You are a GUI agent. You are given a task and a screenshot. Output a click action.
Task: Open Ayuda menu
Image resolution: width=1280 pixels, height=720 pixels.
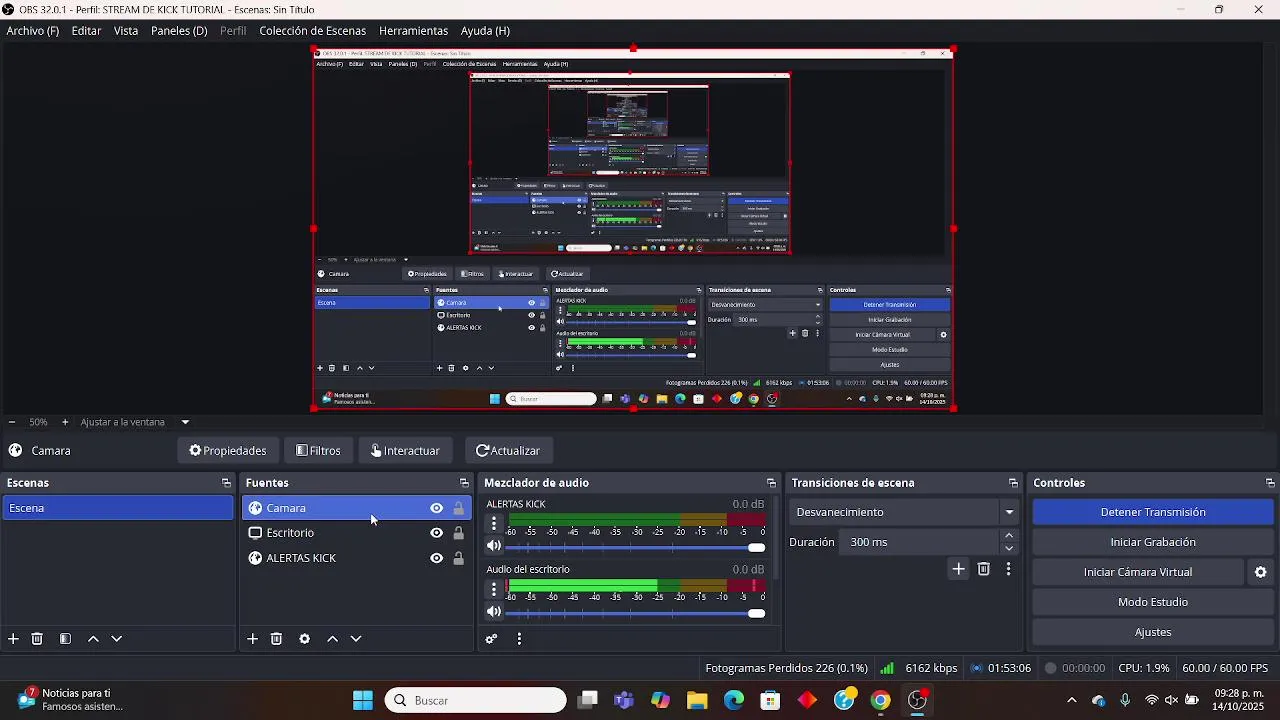point(485,31)
